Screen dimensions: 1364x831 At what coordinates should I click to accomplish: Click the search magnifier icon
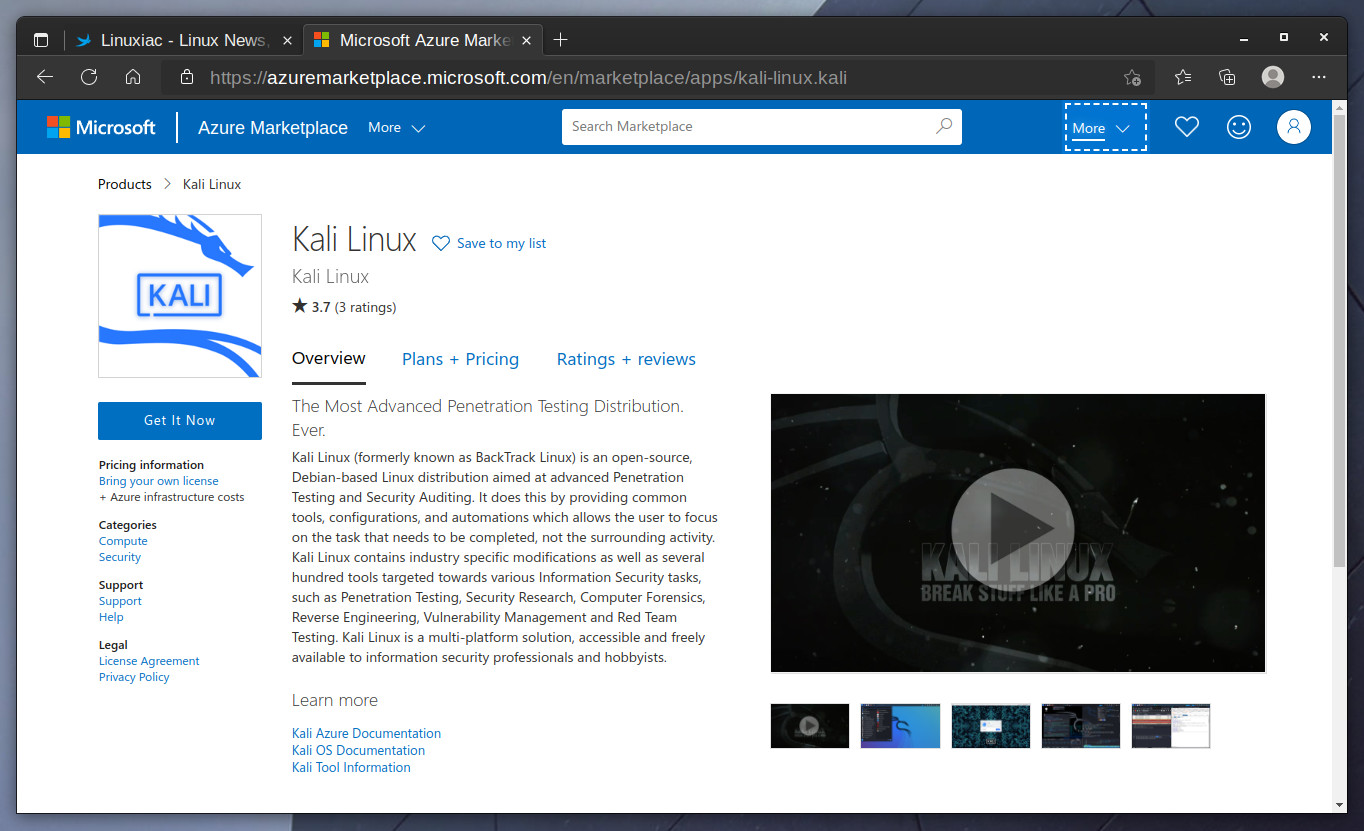(944, 126)
